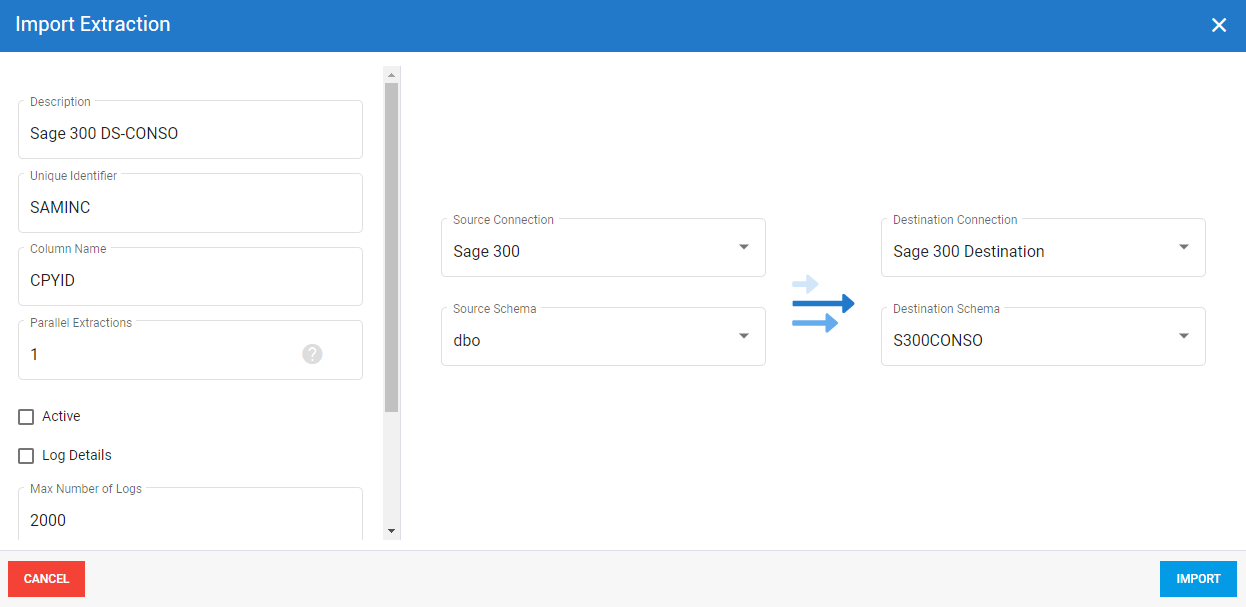Click the scrollbar down arrow
The image size is (1246, 607).
[x=392, y=531]
